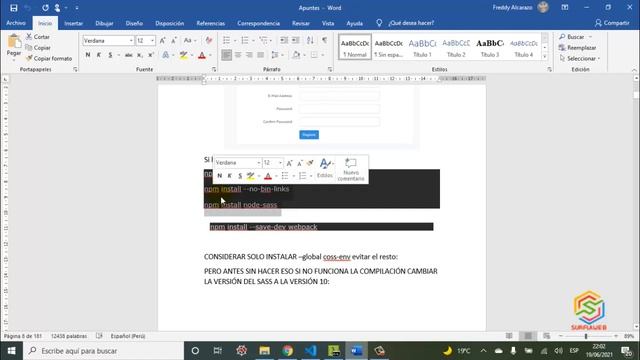Viewport: 640px width, 360px height.
Task: Open the ribbon font name dropdown Verdana
Action: click(x=131, y=40)
